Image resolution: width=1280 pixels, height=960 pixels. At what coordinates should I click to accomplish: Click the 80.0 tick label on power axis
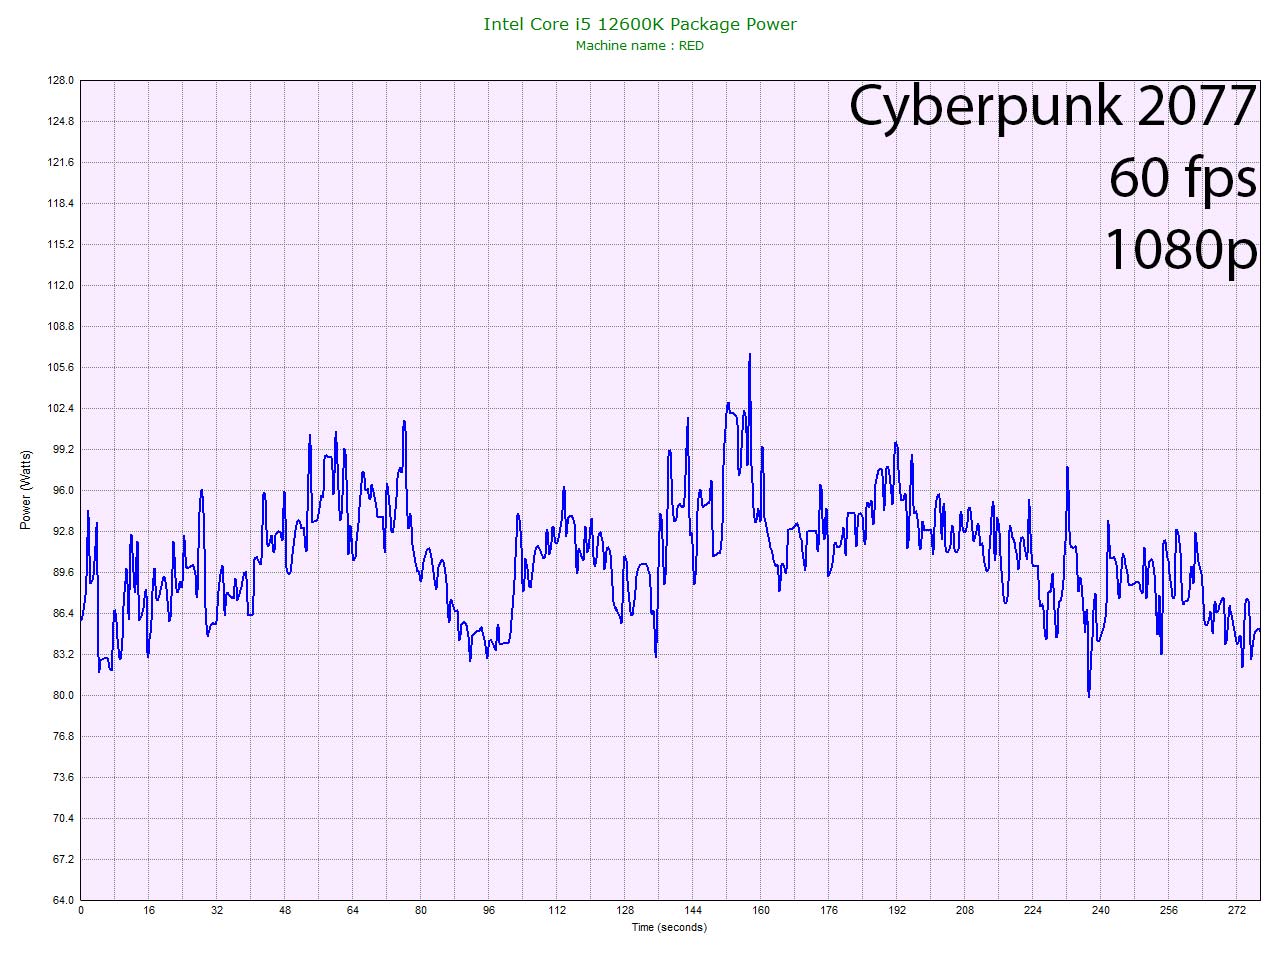[x=61, y=695]
